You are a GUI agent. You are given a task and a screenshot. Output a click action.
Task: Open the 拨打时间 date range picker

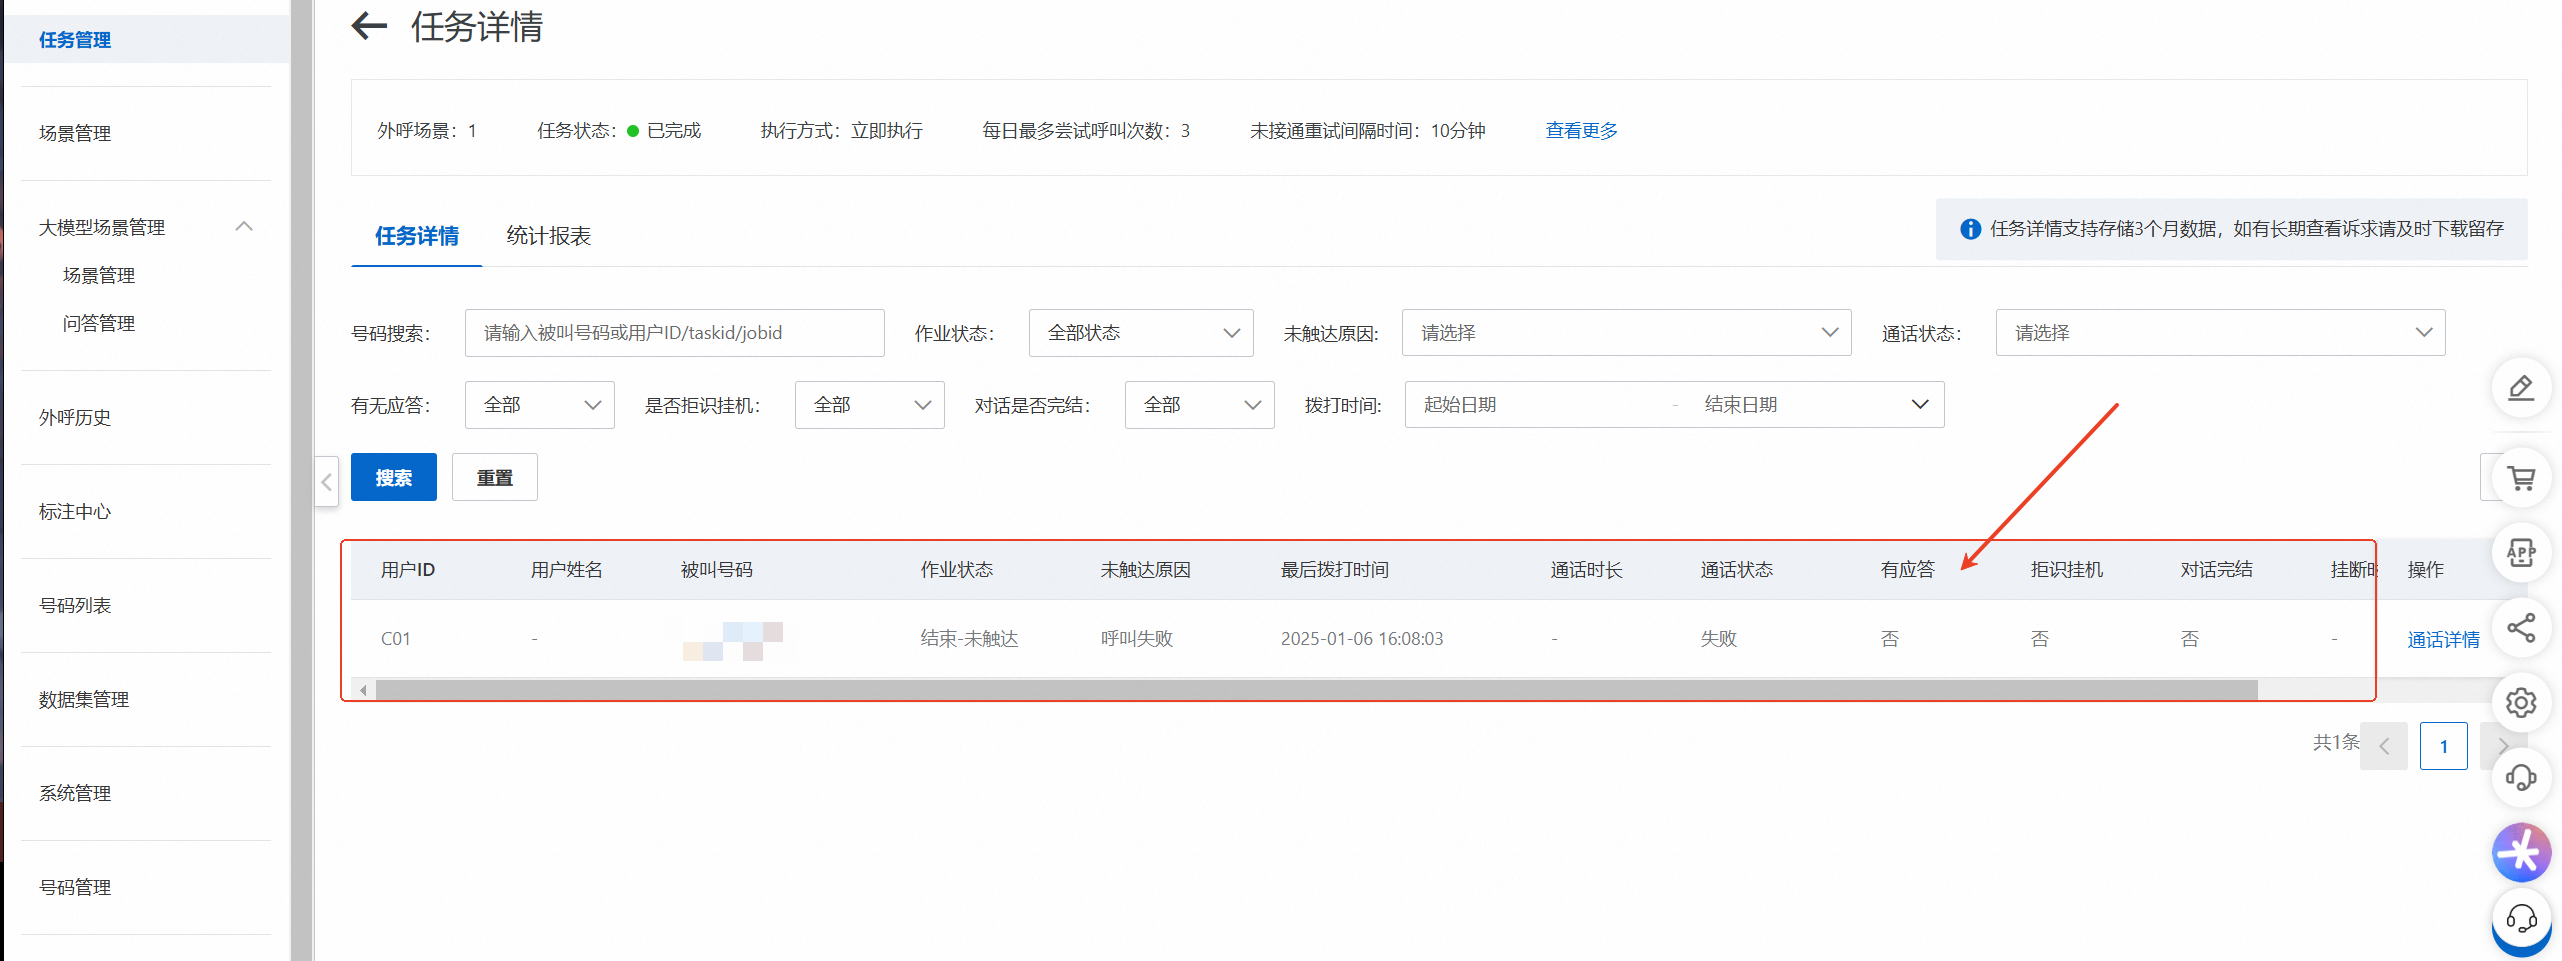coord(1675,405)
